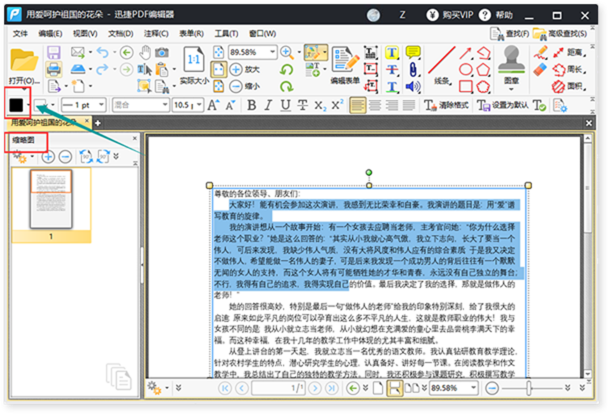
Task: Toggle Italic formatting
Action: [268, 105]
